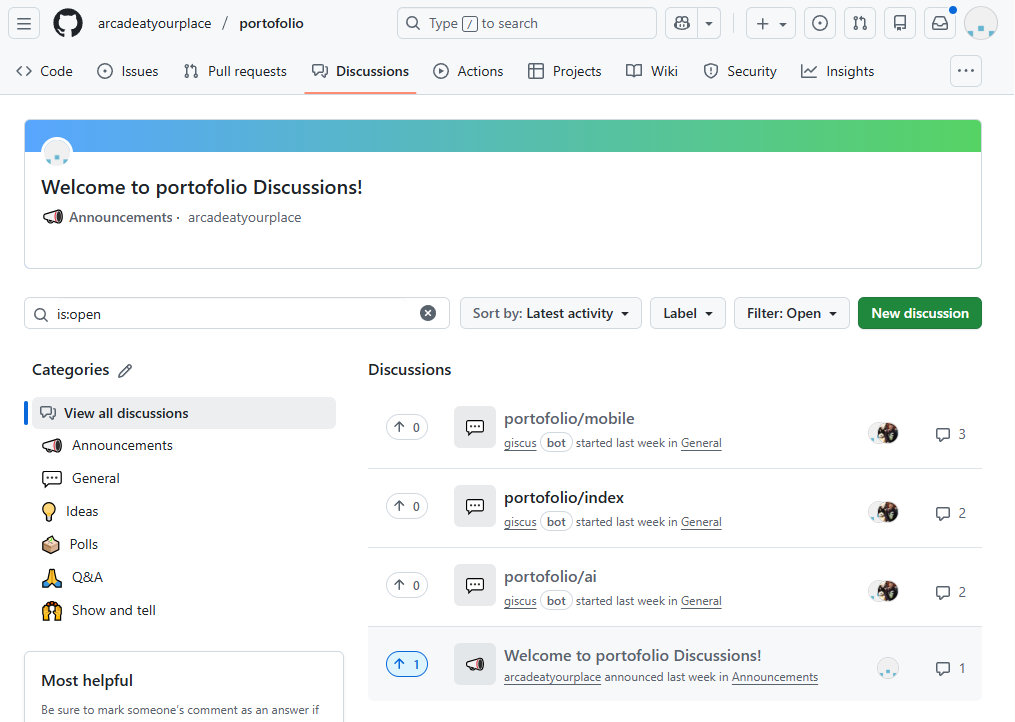Open Copilot chat icon
Viewport: 1015px width, 722px height.
pyautogui.click(x=683, y=23)
